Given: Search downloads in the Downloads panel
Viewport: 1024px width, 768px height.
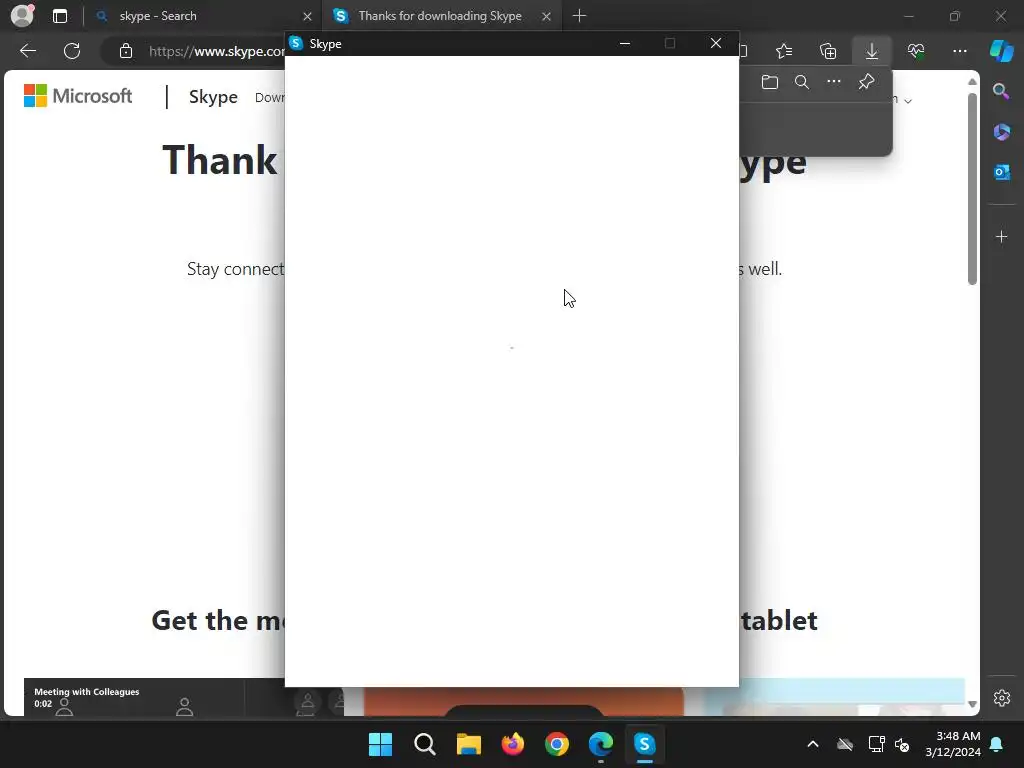Looking at the screenshot, I should [802, 82].
